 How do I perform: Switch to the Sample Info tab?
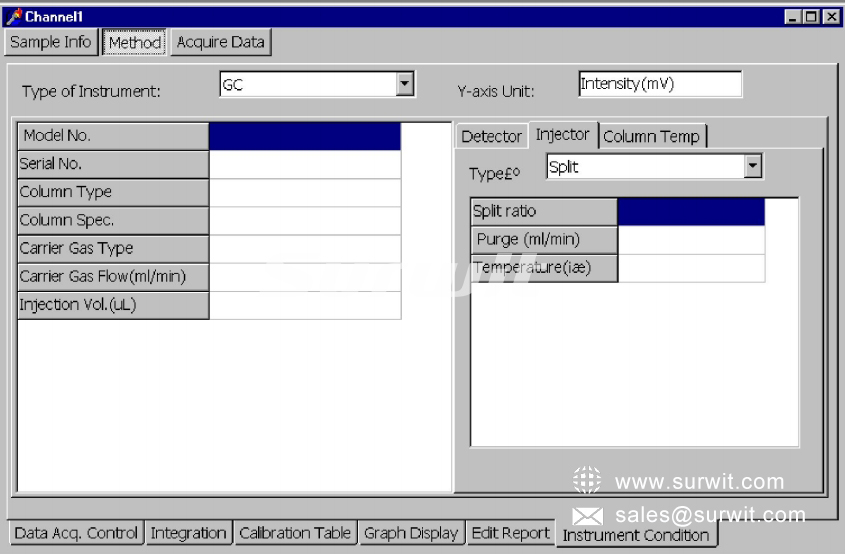coord(50,42)
